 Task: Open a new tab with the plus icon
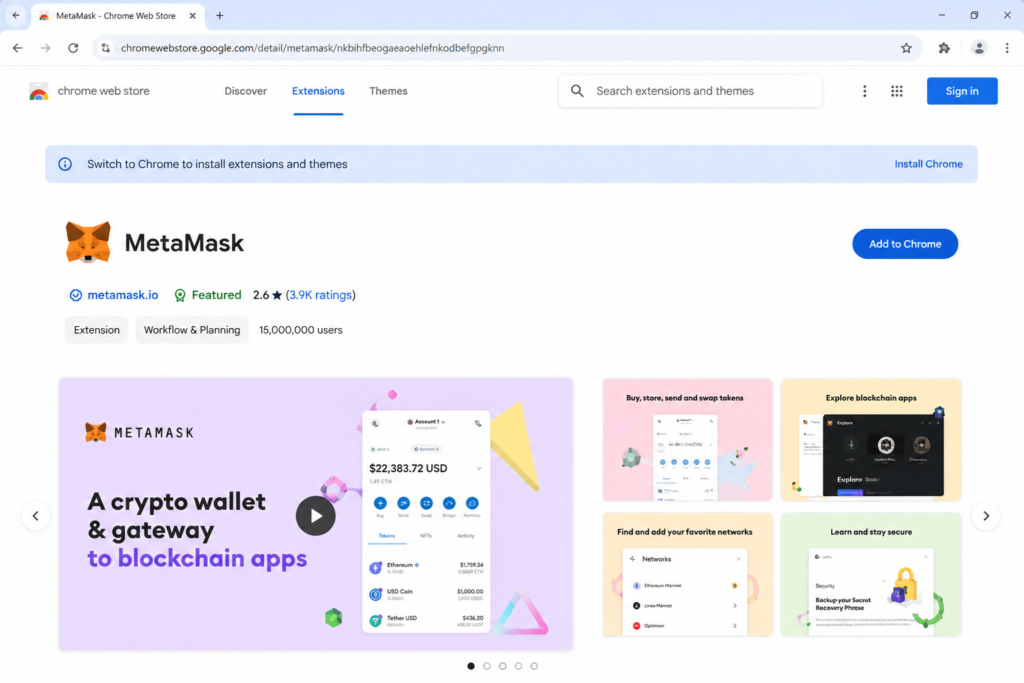tap(219, 16)
